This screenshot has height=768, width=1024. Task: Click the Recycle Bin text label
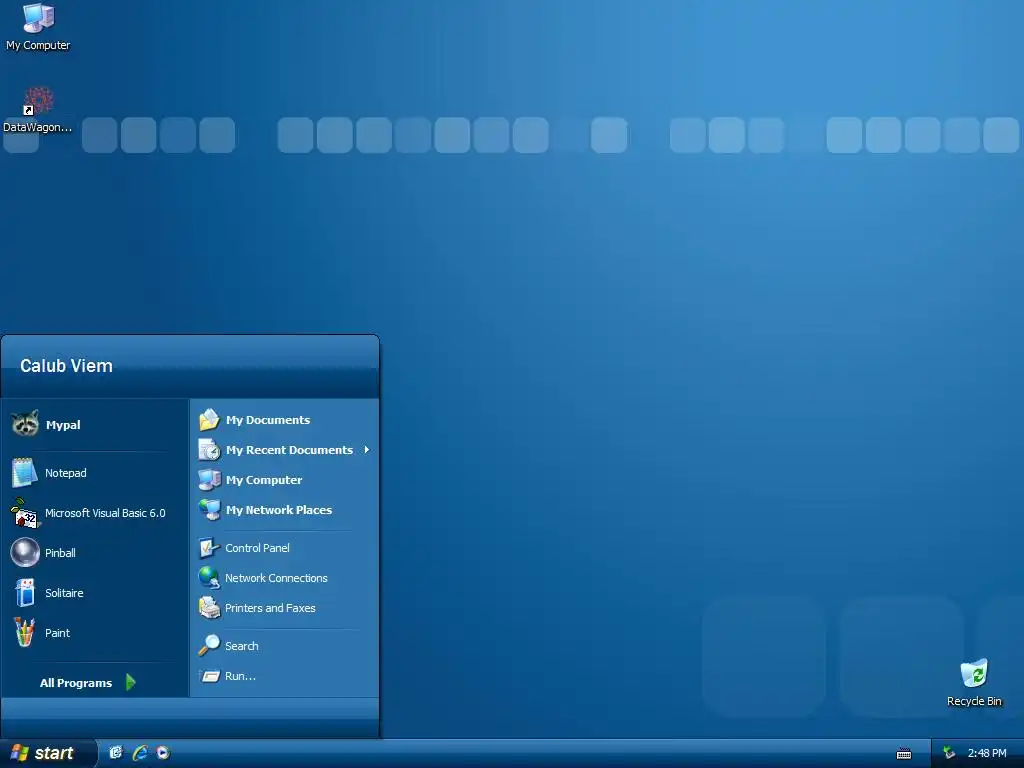(x=974, y=701)
